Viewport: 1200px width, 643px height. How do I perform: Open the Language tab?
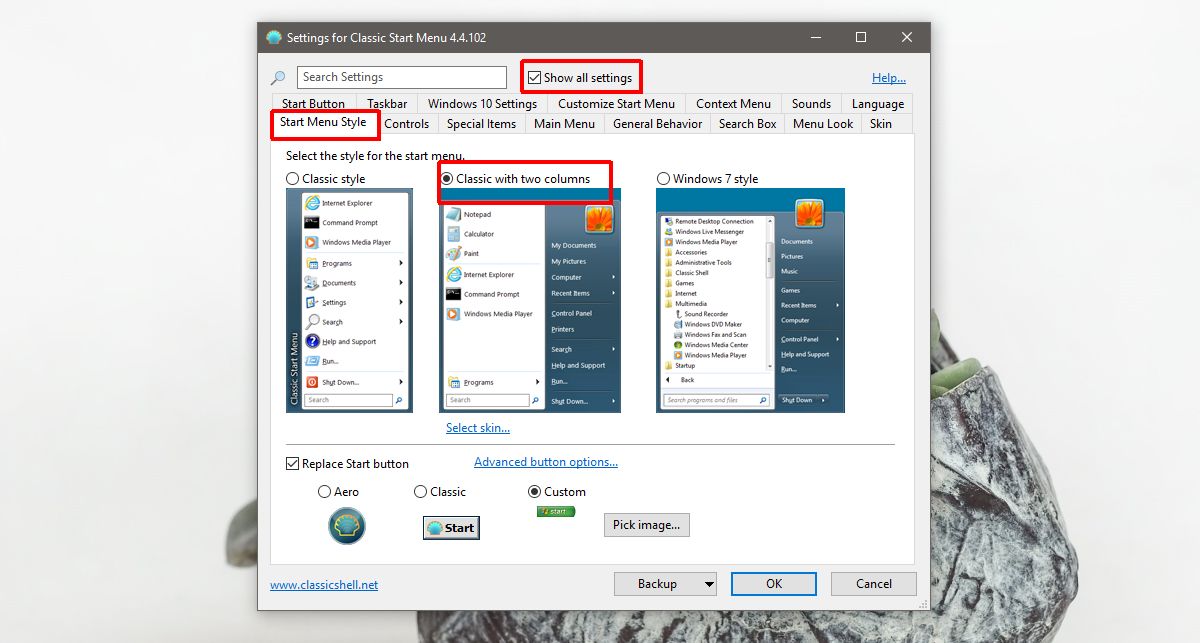pyautogui.click(x=877, y=104)
